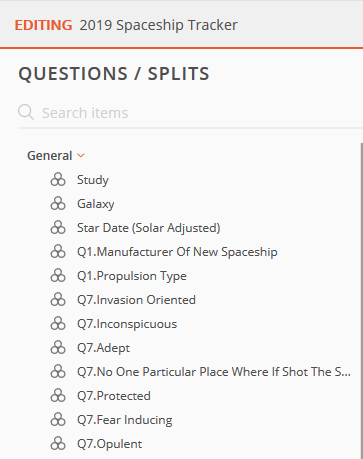Viewport: 363px width, 459px height.
Task: Click the magnifier search icon
Action: click(x=26, y=112)
